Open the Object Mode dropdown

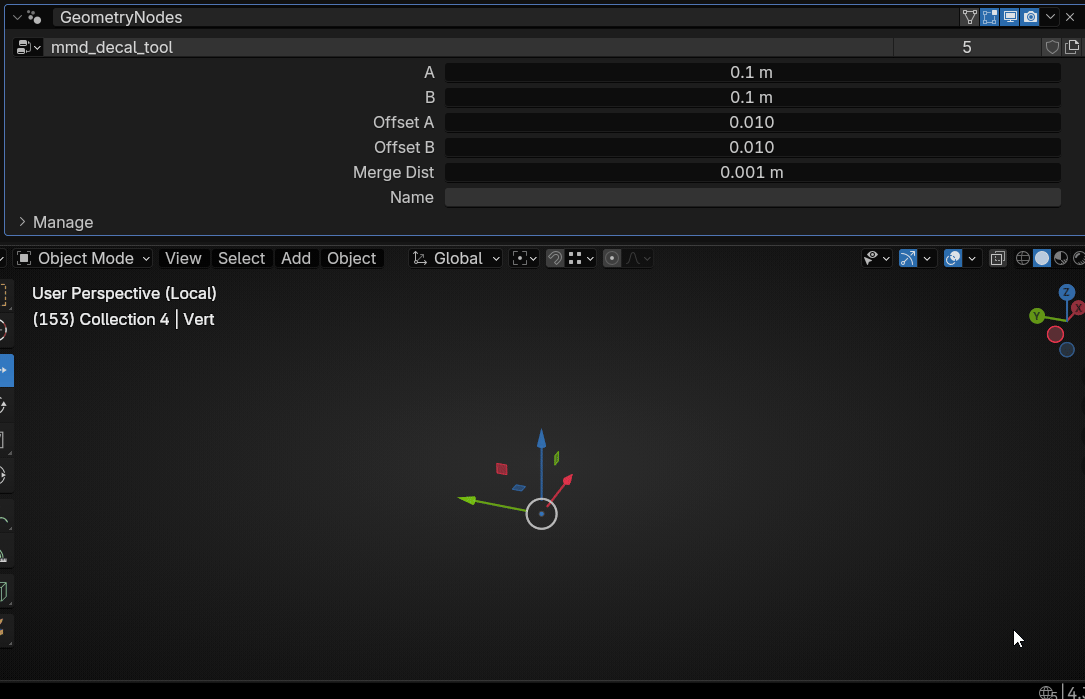click(84, 258)
